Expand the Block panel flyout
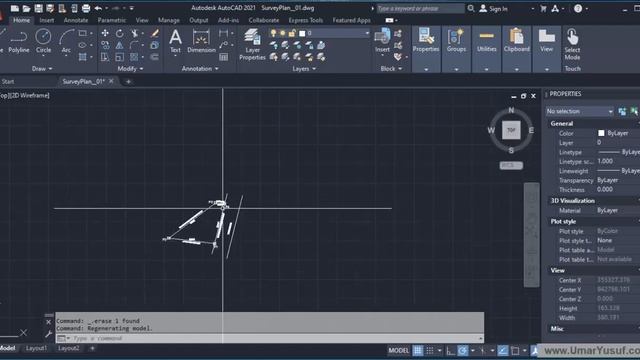640x360 pixels. coord(391,69)
